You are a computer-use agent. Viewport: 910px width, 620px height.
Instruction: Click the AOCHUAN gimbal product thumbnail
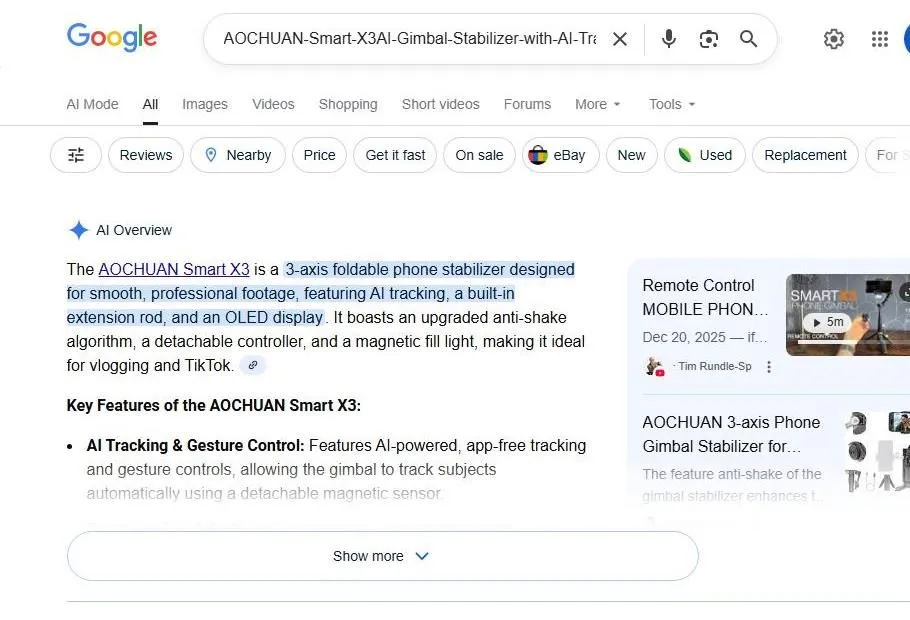pyautogui.click(x=878, y=452)
